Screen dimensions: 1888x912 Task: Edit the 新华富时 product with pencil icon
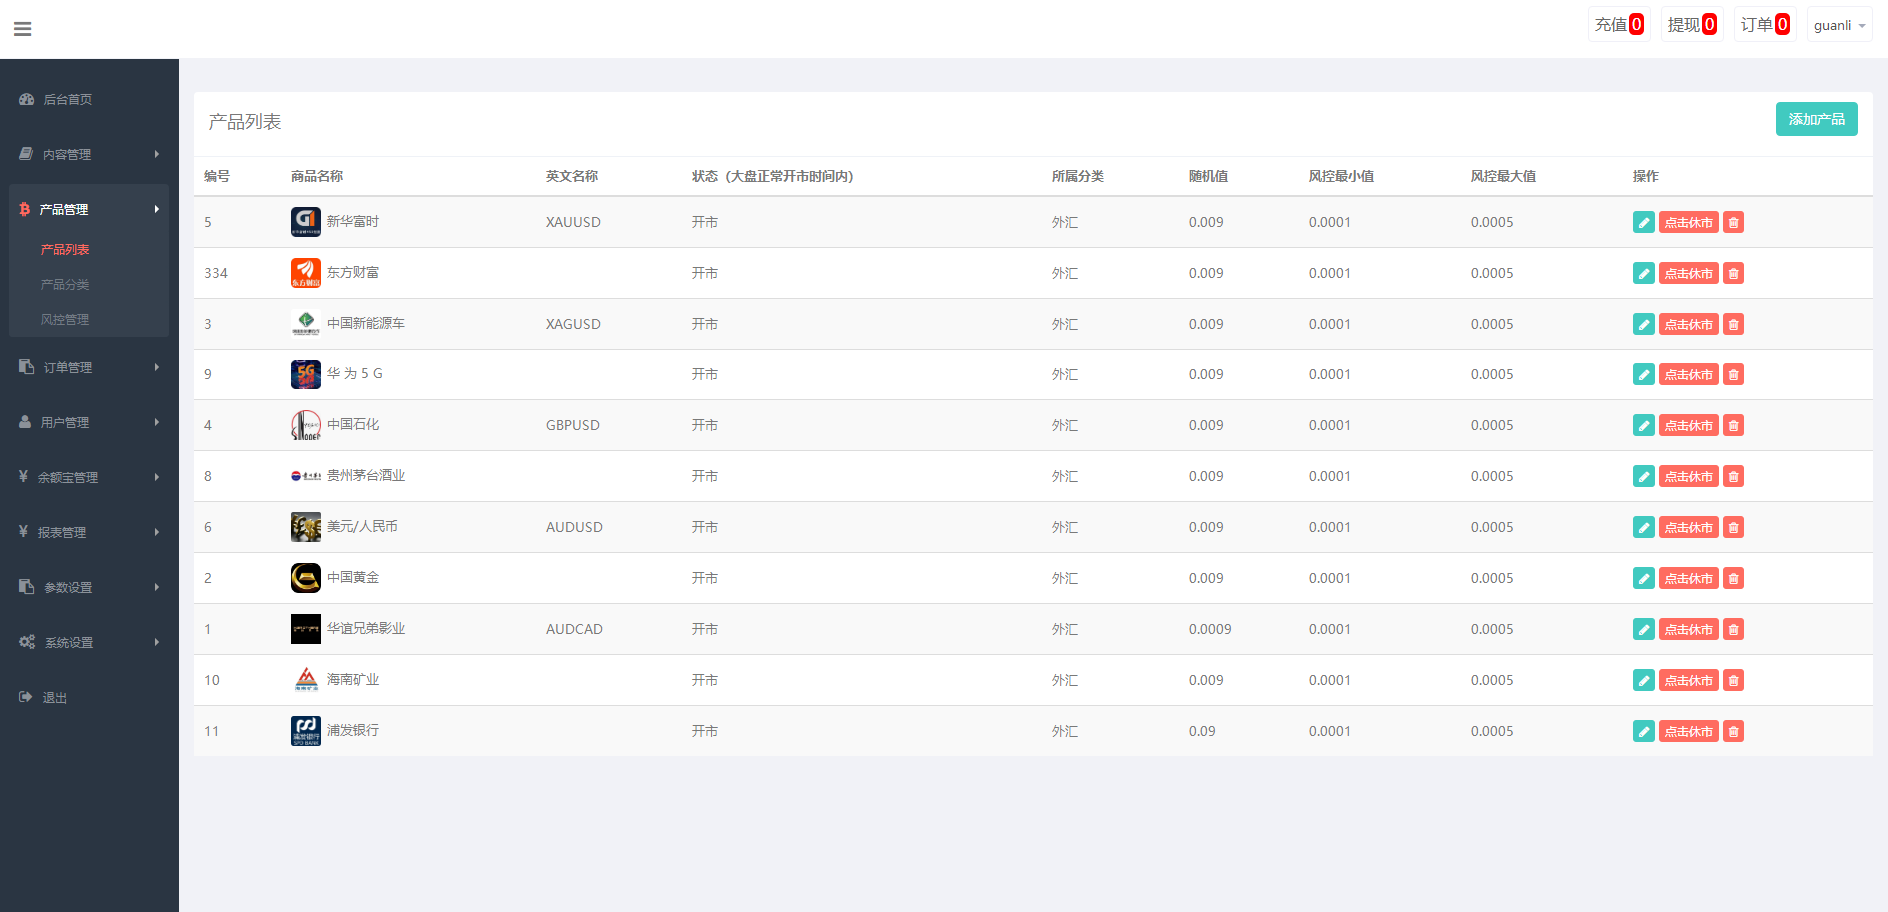pyautogui.click(x=1643, y=222)
